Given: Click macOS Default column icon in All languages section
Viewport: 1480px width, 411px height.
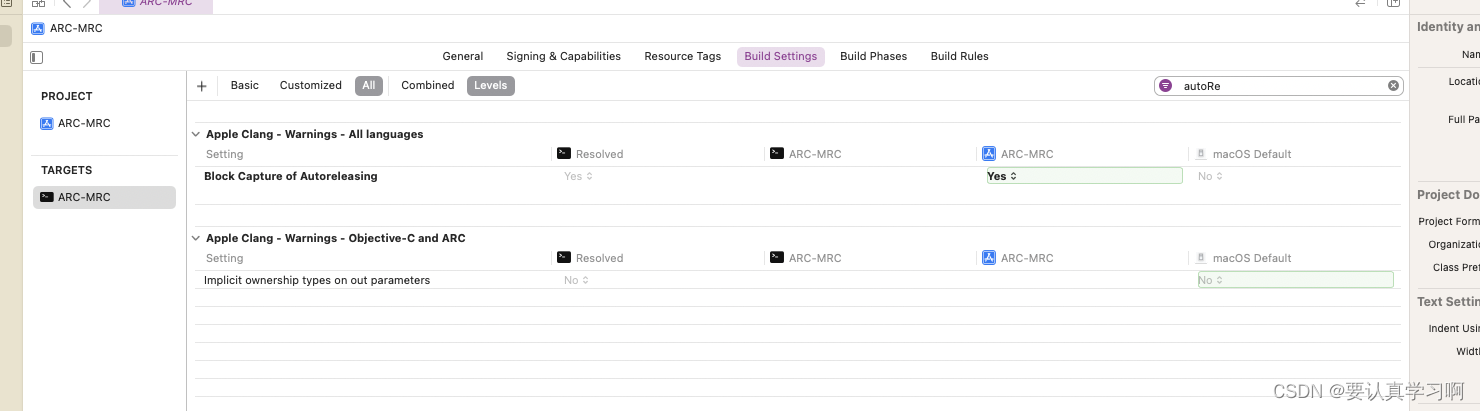Looking at the screenshot, I should 1201,154.
